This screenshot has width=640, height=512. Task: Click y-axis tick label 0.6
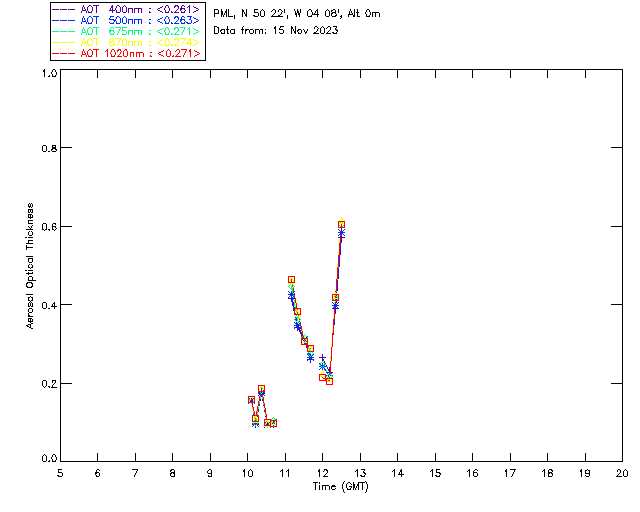click(x=49, y=226)
